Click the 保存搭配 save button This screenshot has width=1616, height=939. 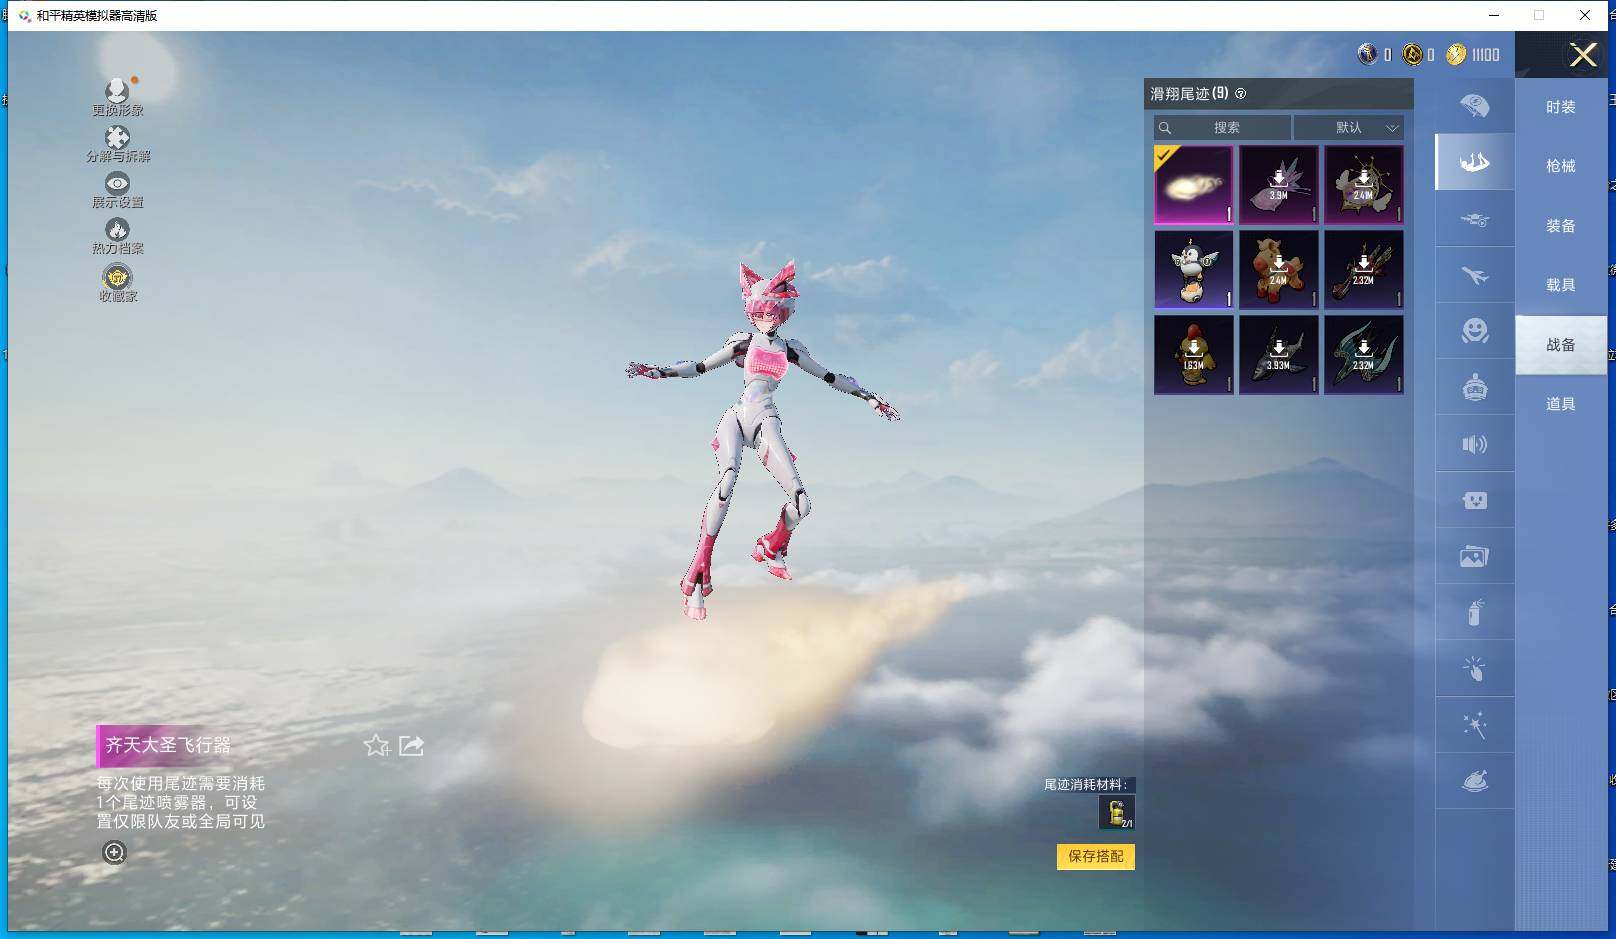[x=1095, y=856]
